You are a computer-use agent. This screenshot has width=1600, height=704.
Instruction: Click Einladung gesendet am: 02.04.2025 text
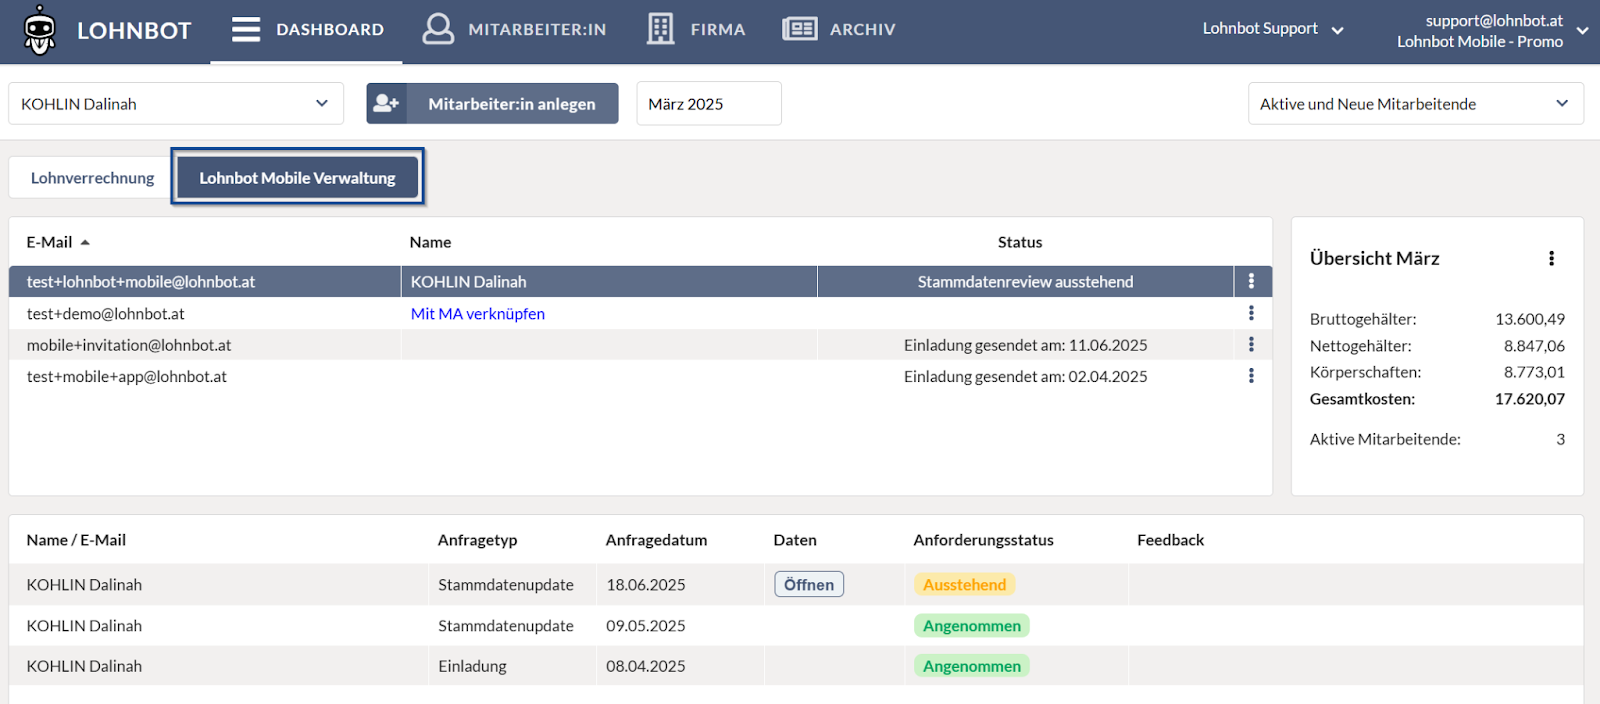1025,376
